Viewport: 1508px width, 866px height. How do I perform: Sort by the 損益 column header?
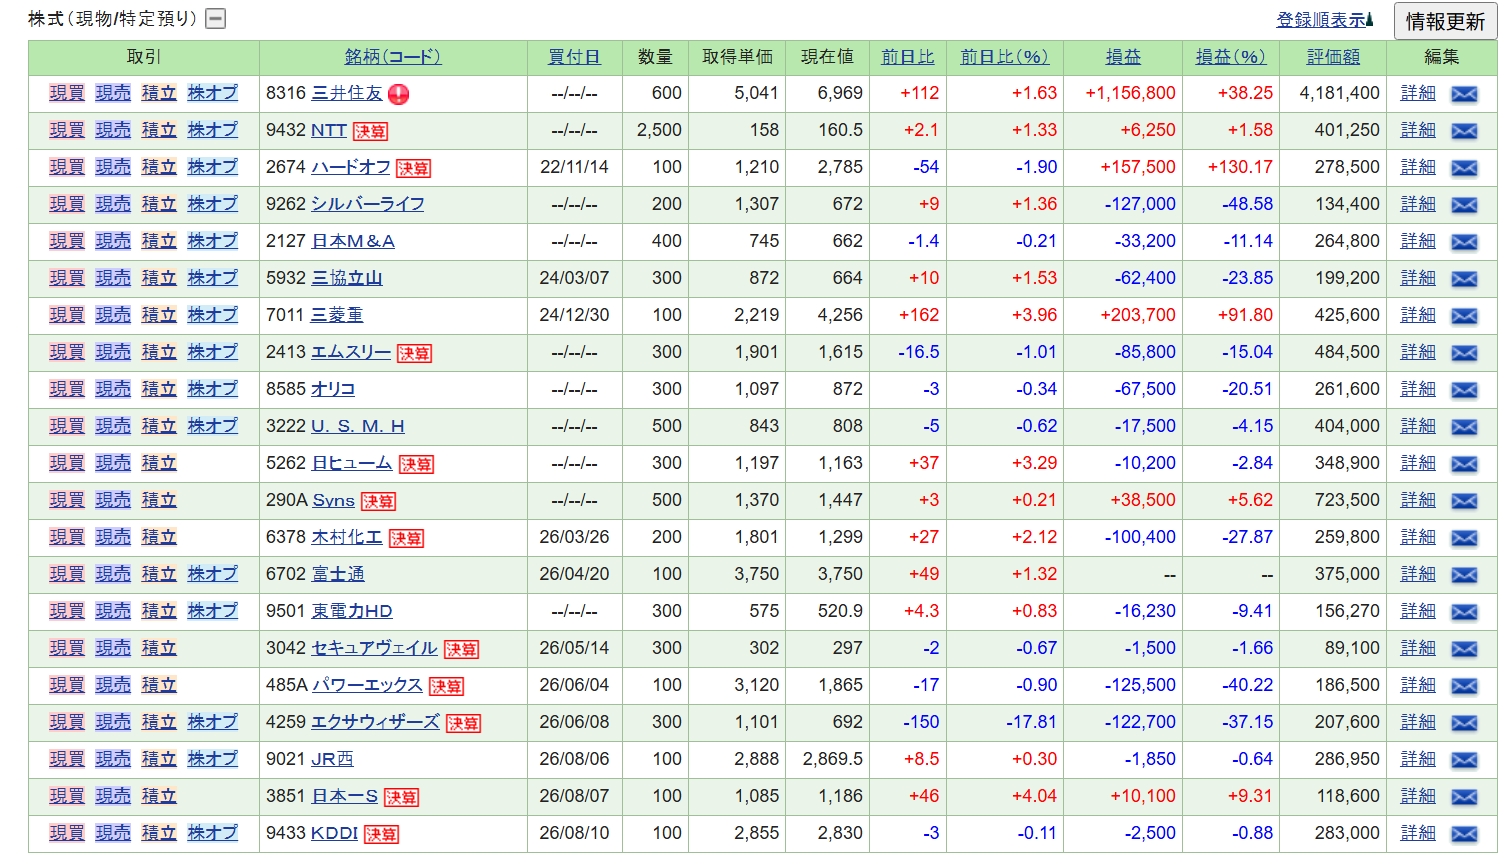point(1123,57)
